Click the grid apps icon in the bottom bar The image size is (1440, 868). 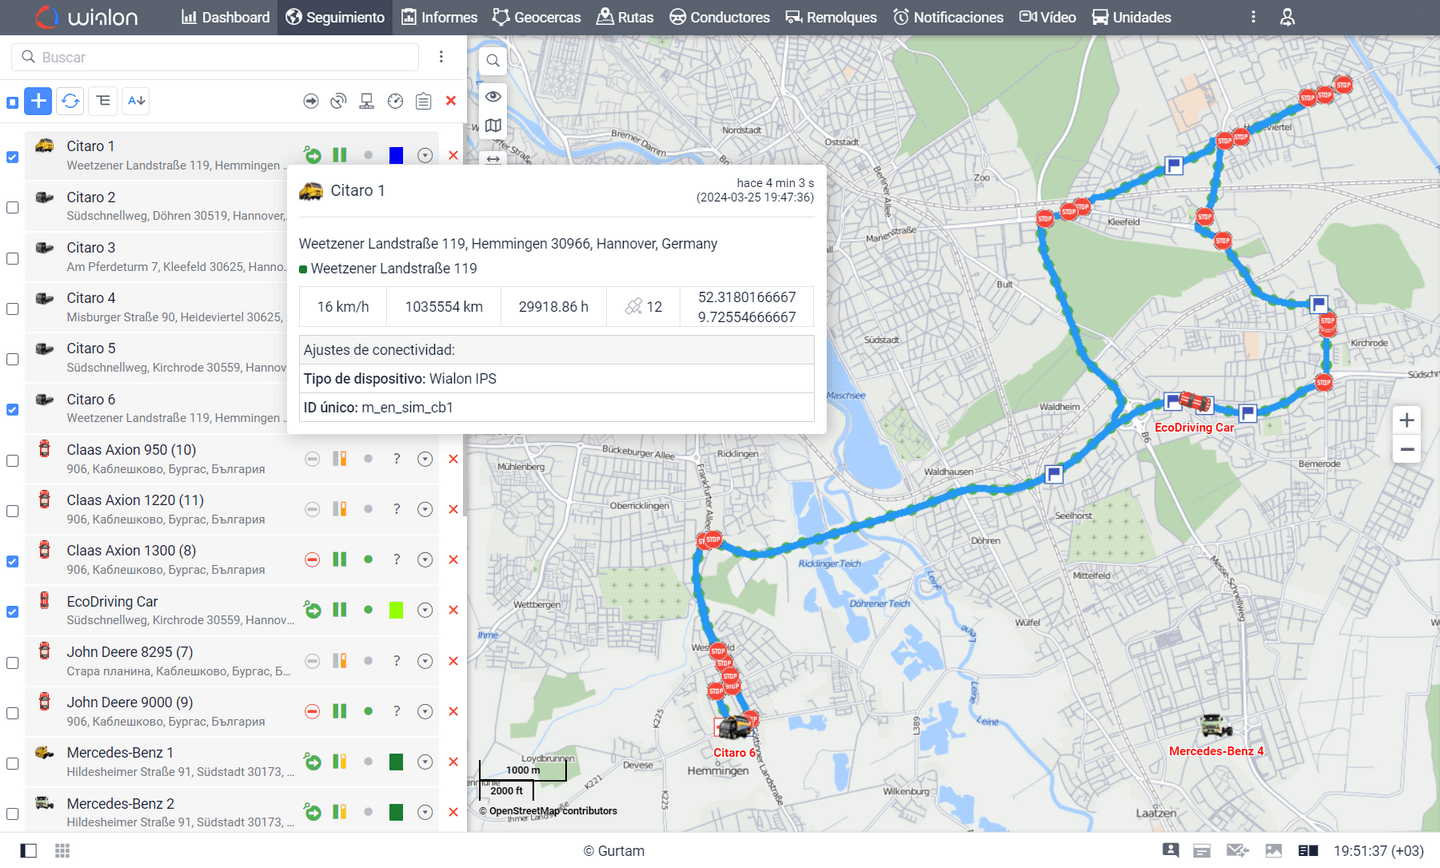click(x=62, y=850)
